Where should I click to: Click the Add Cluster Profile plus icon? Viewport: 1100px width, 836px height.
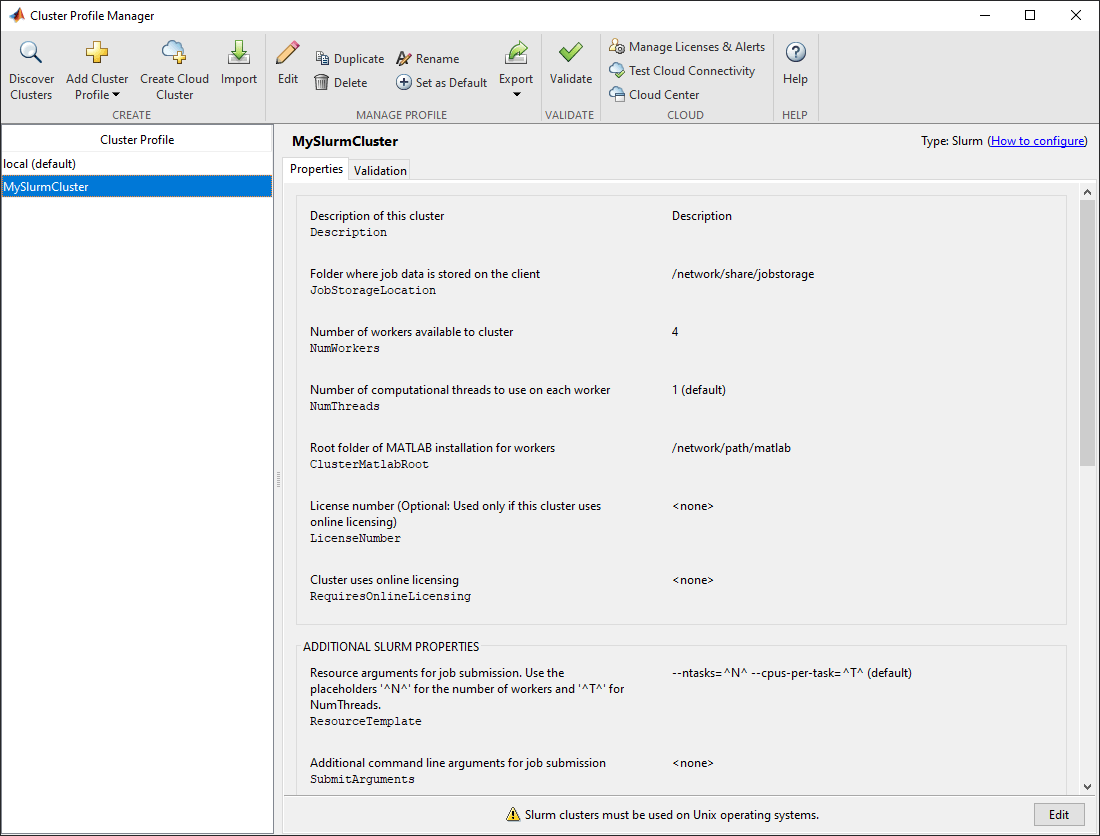click(97, 52)
